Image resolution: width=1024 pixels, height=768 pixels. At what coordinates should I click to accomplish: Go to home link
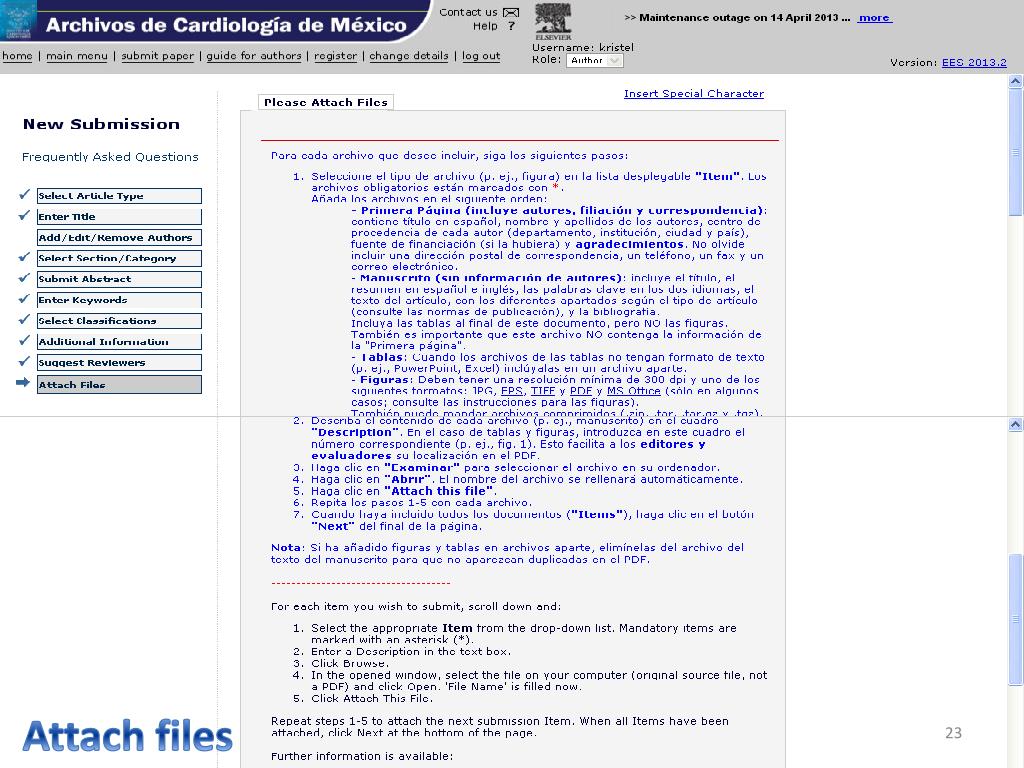pyautogui.click(x=17, y=56)
